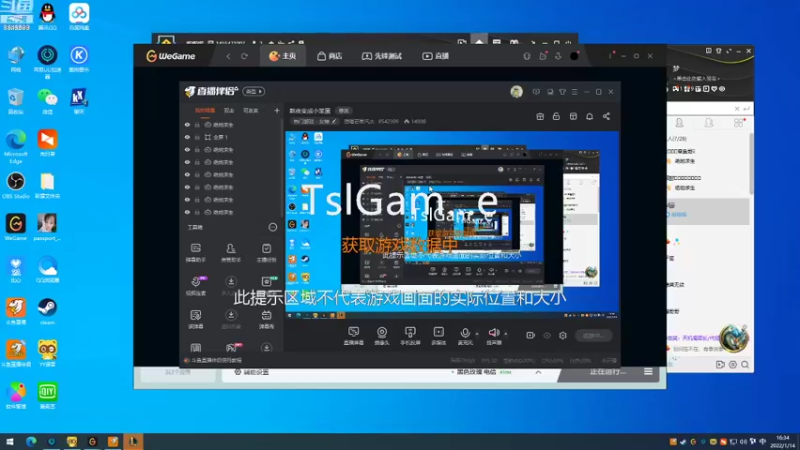This screenshot has width=800, height=450.
Task: Select the 全屏 1 source row
Action: pyautogui.click(x=232, y=137)
